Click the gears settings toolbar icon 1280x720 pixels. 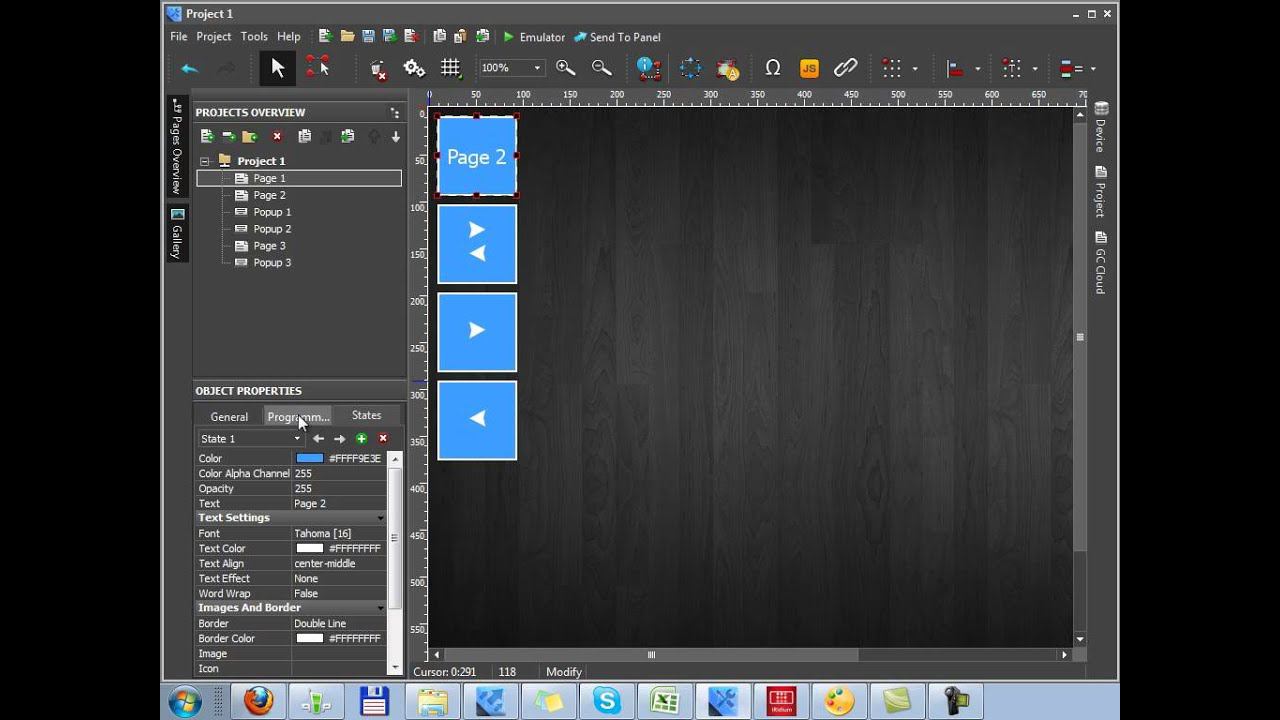tap(413, 68)
